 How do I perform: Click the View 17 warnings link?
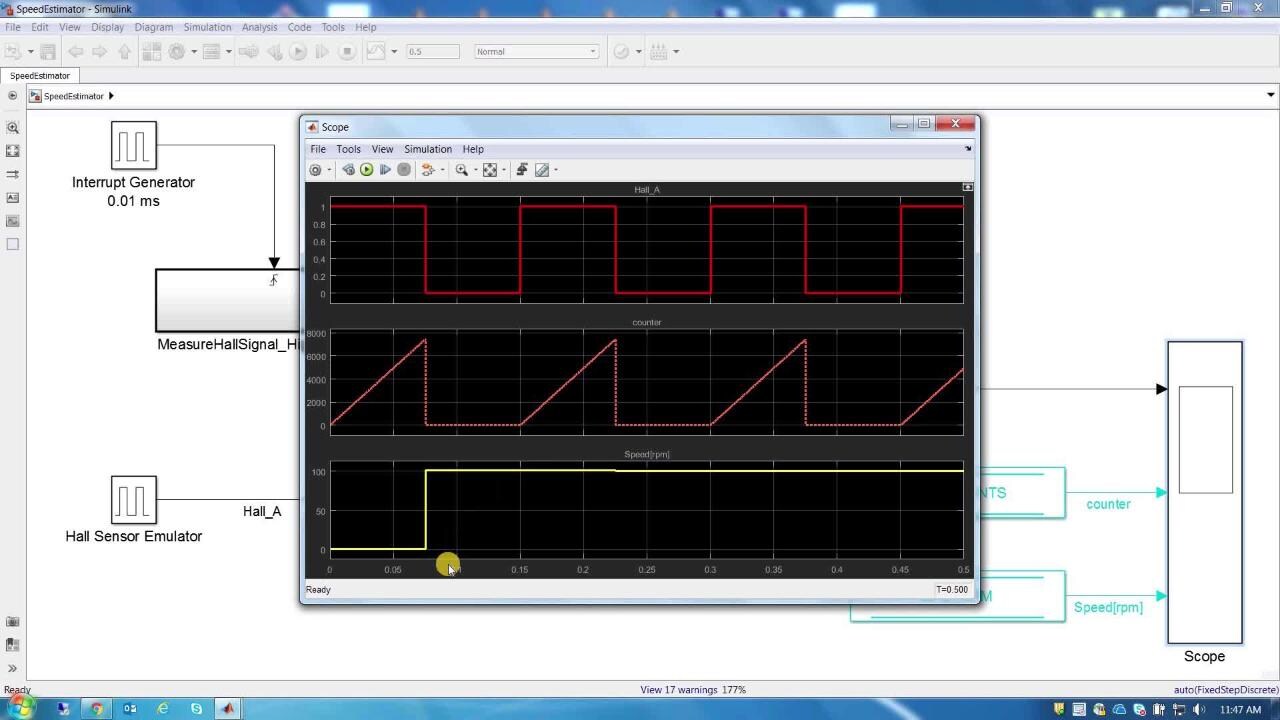(677, 690)
